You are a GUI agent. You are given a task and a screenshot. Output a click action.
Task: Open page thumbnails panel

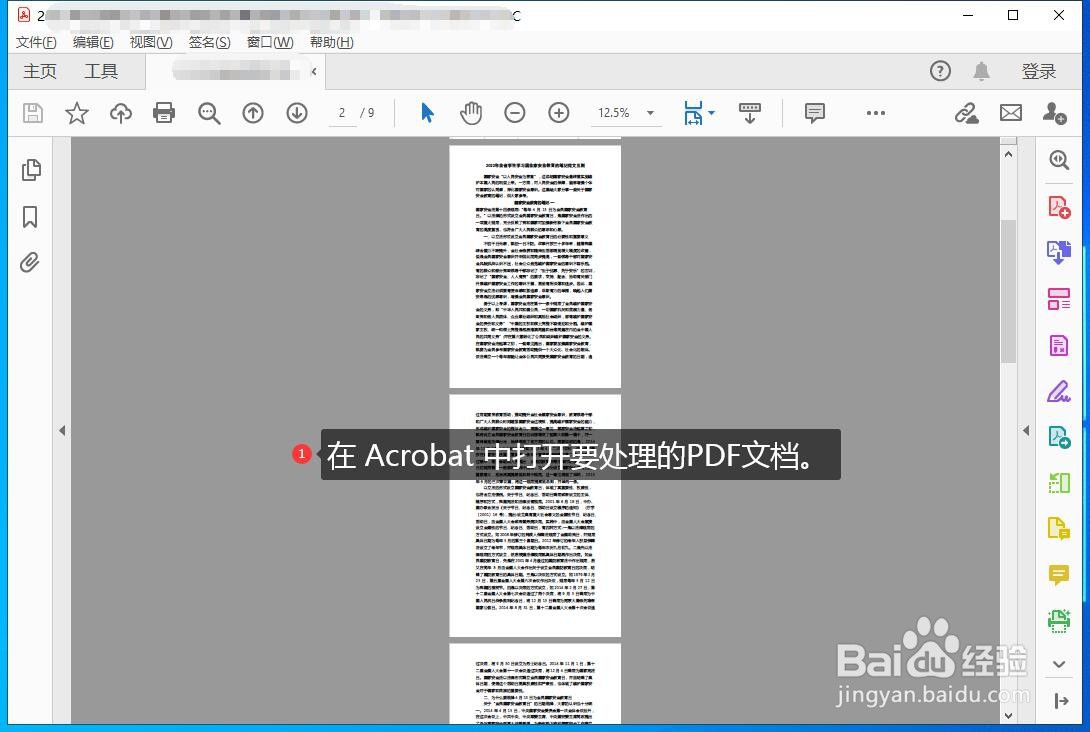(x=31, y=170)
